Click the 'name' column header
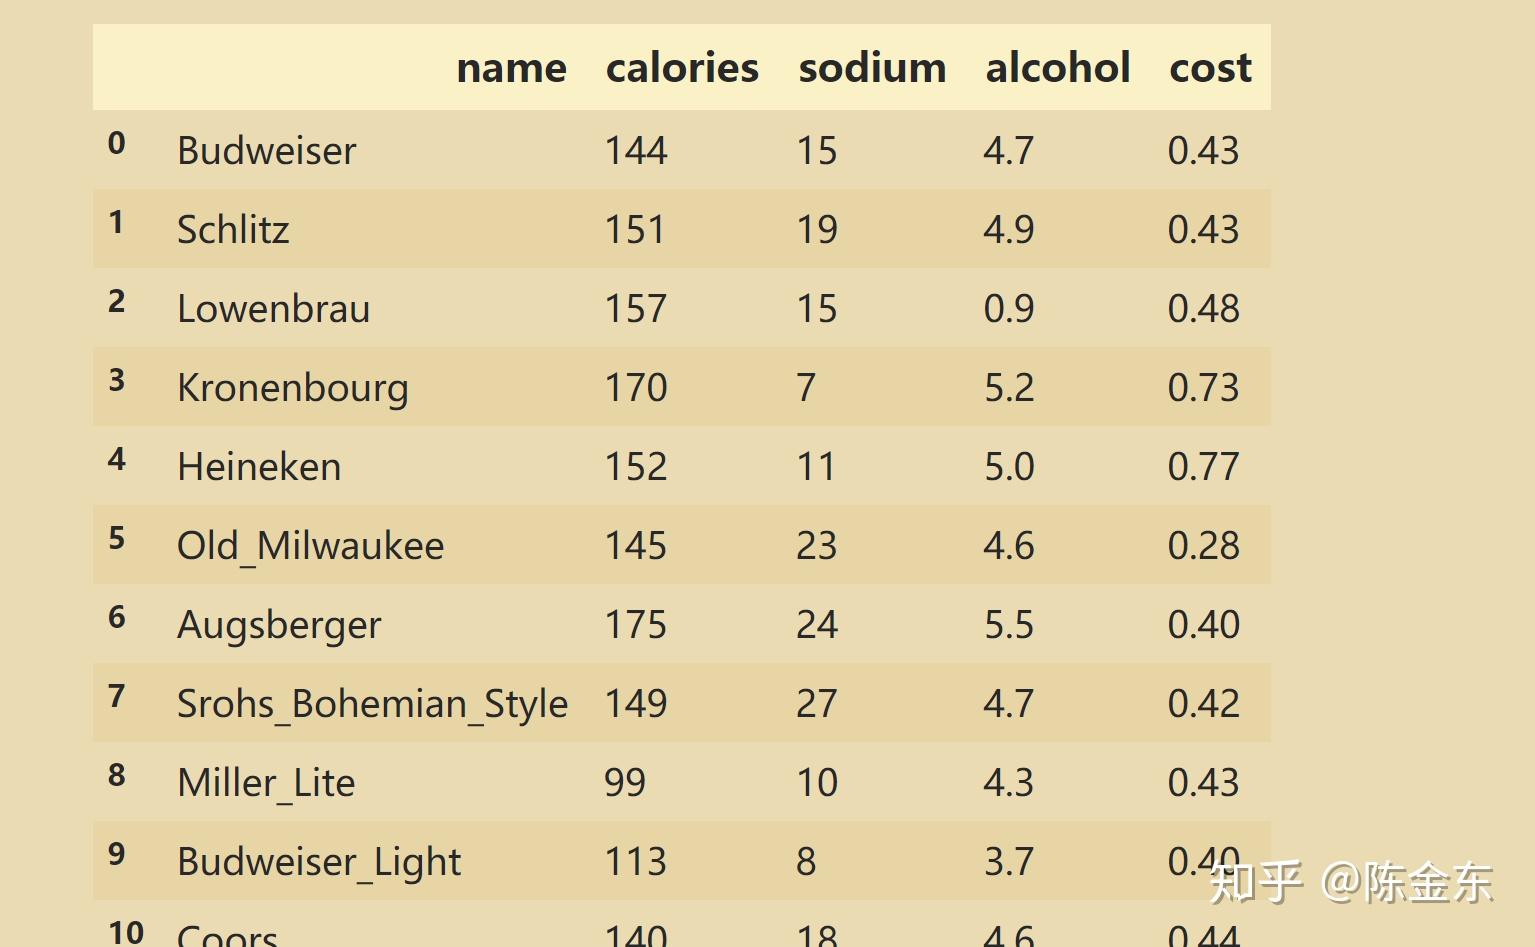 point(511,68)
